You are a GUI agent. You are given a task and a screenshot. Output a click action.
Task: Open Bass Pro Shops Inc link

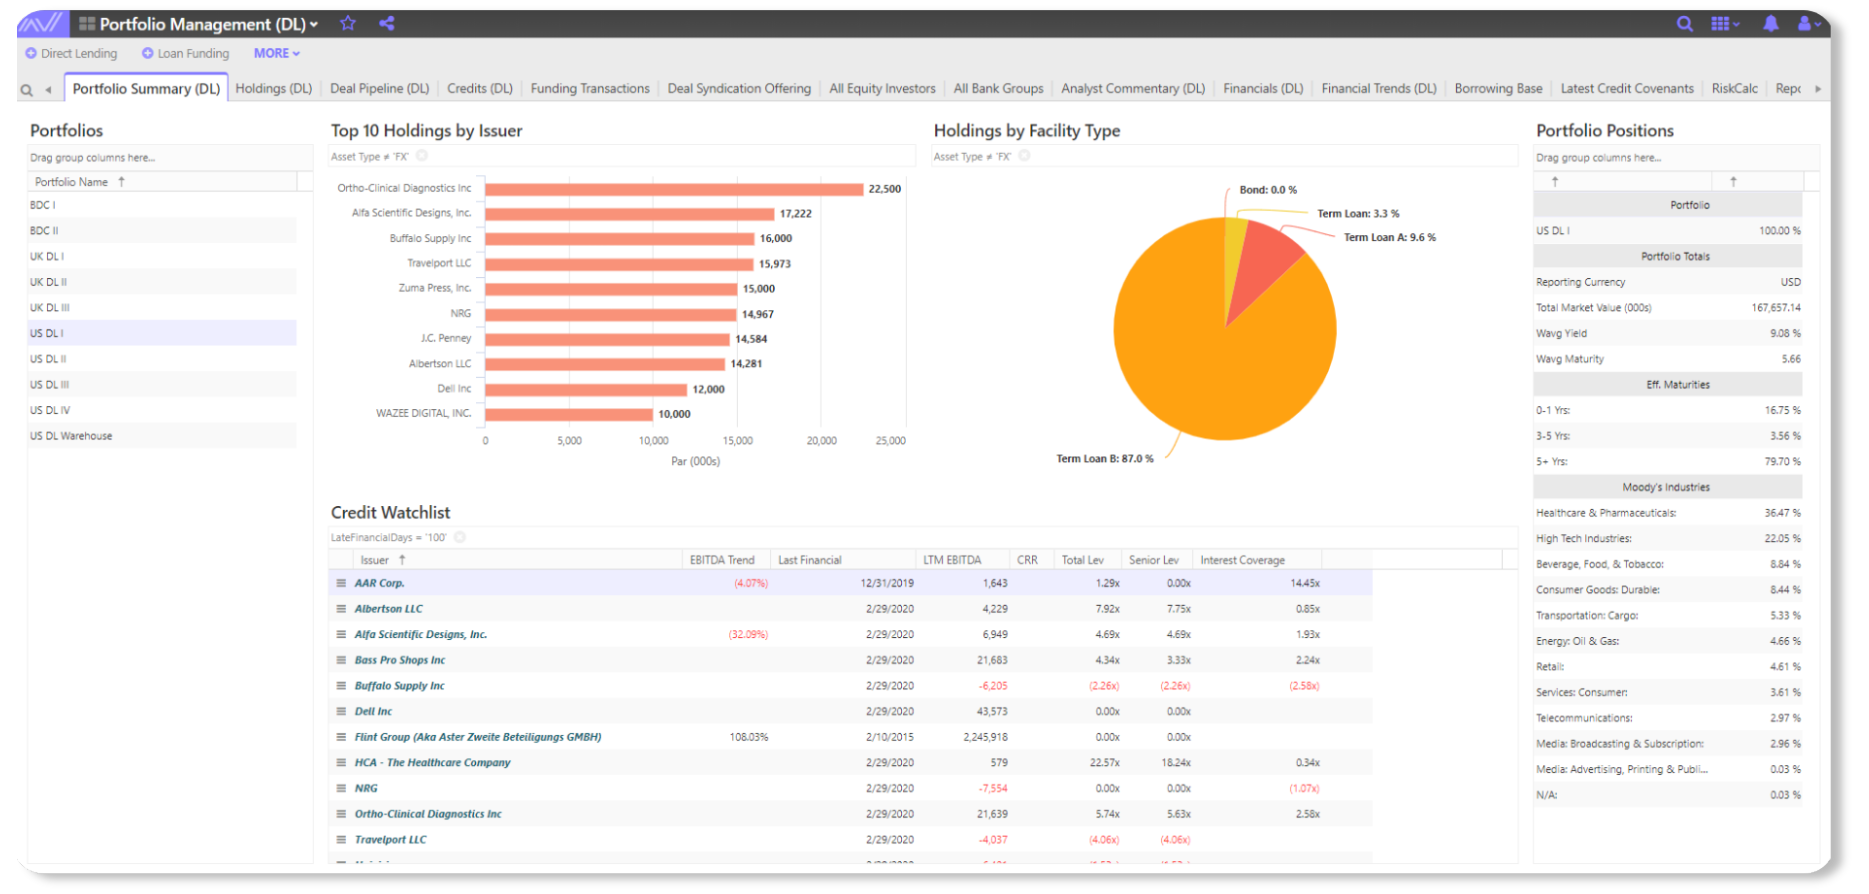click(x=400, y=660)
